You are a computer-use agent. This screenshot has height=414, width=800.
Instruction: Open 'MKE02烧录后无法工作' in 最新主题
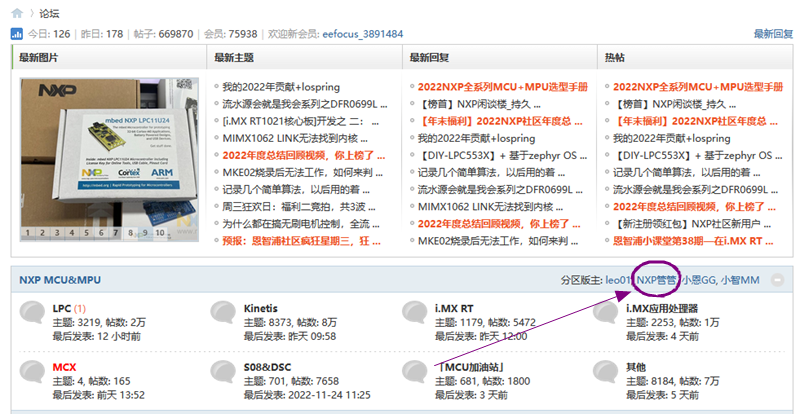(303, 173)
